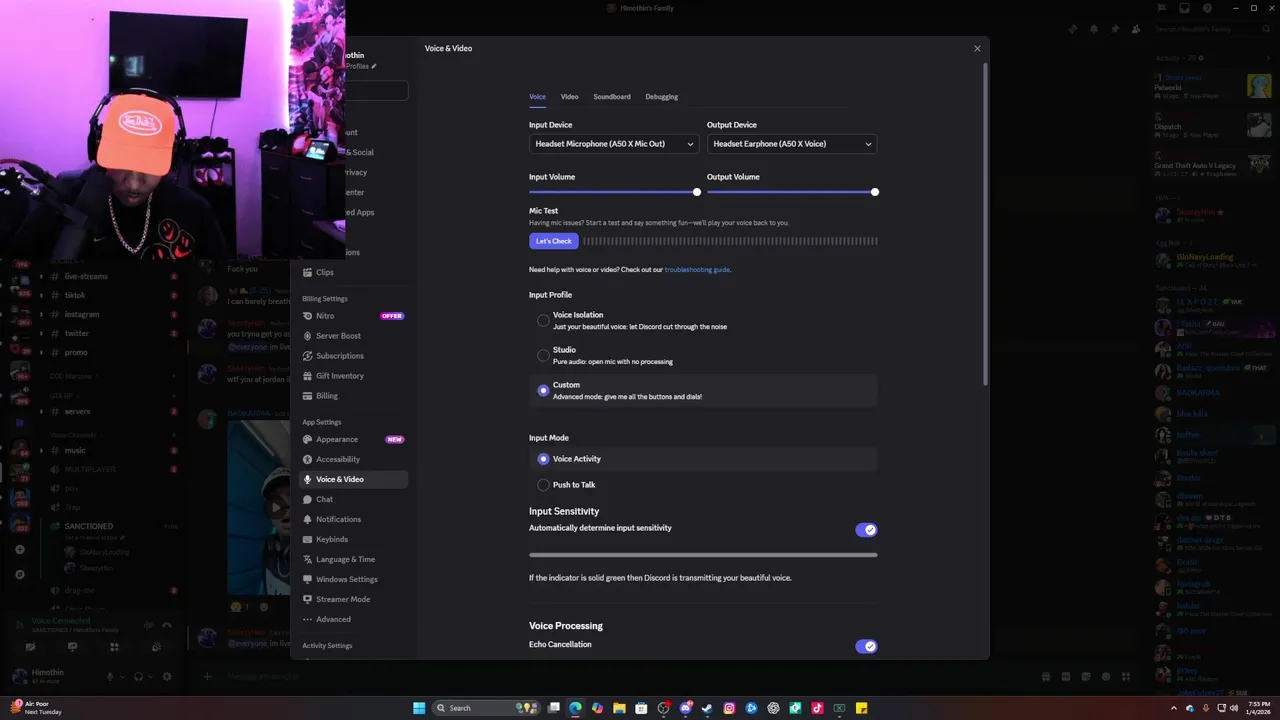
Task: Select the Custom input profile
Action: [x=543, y=391]
